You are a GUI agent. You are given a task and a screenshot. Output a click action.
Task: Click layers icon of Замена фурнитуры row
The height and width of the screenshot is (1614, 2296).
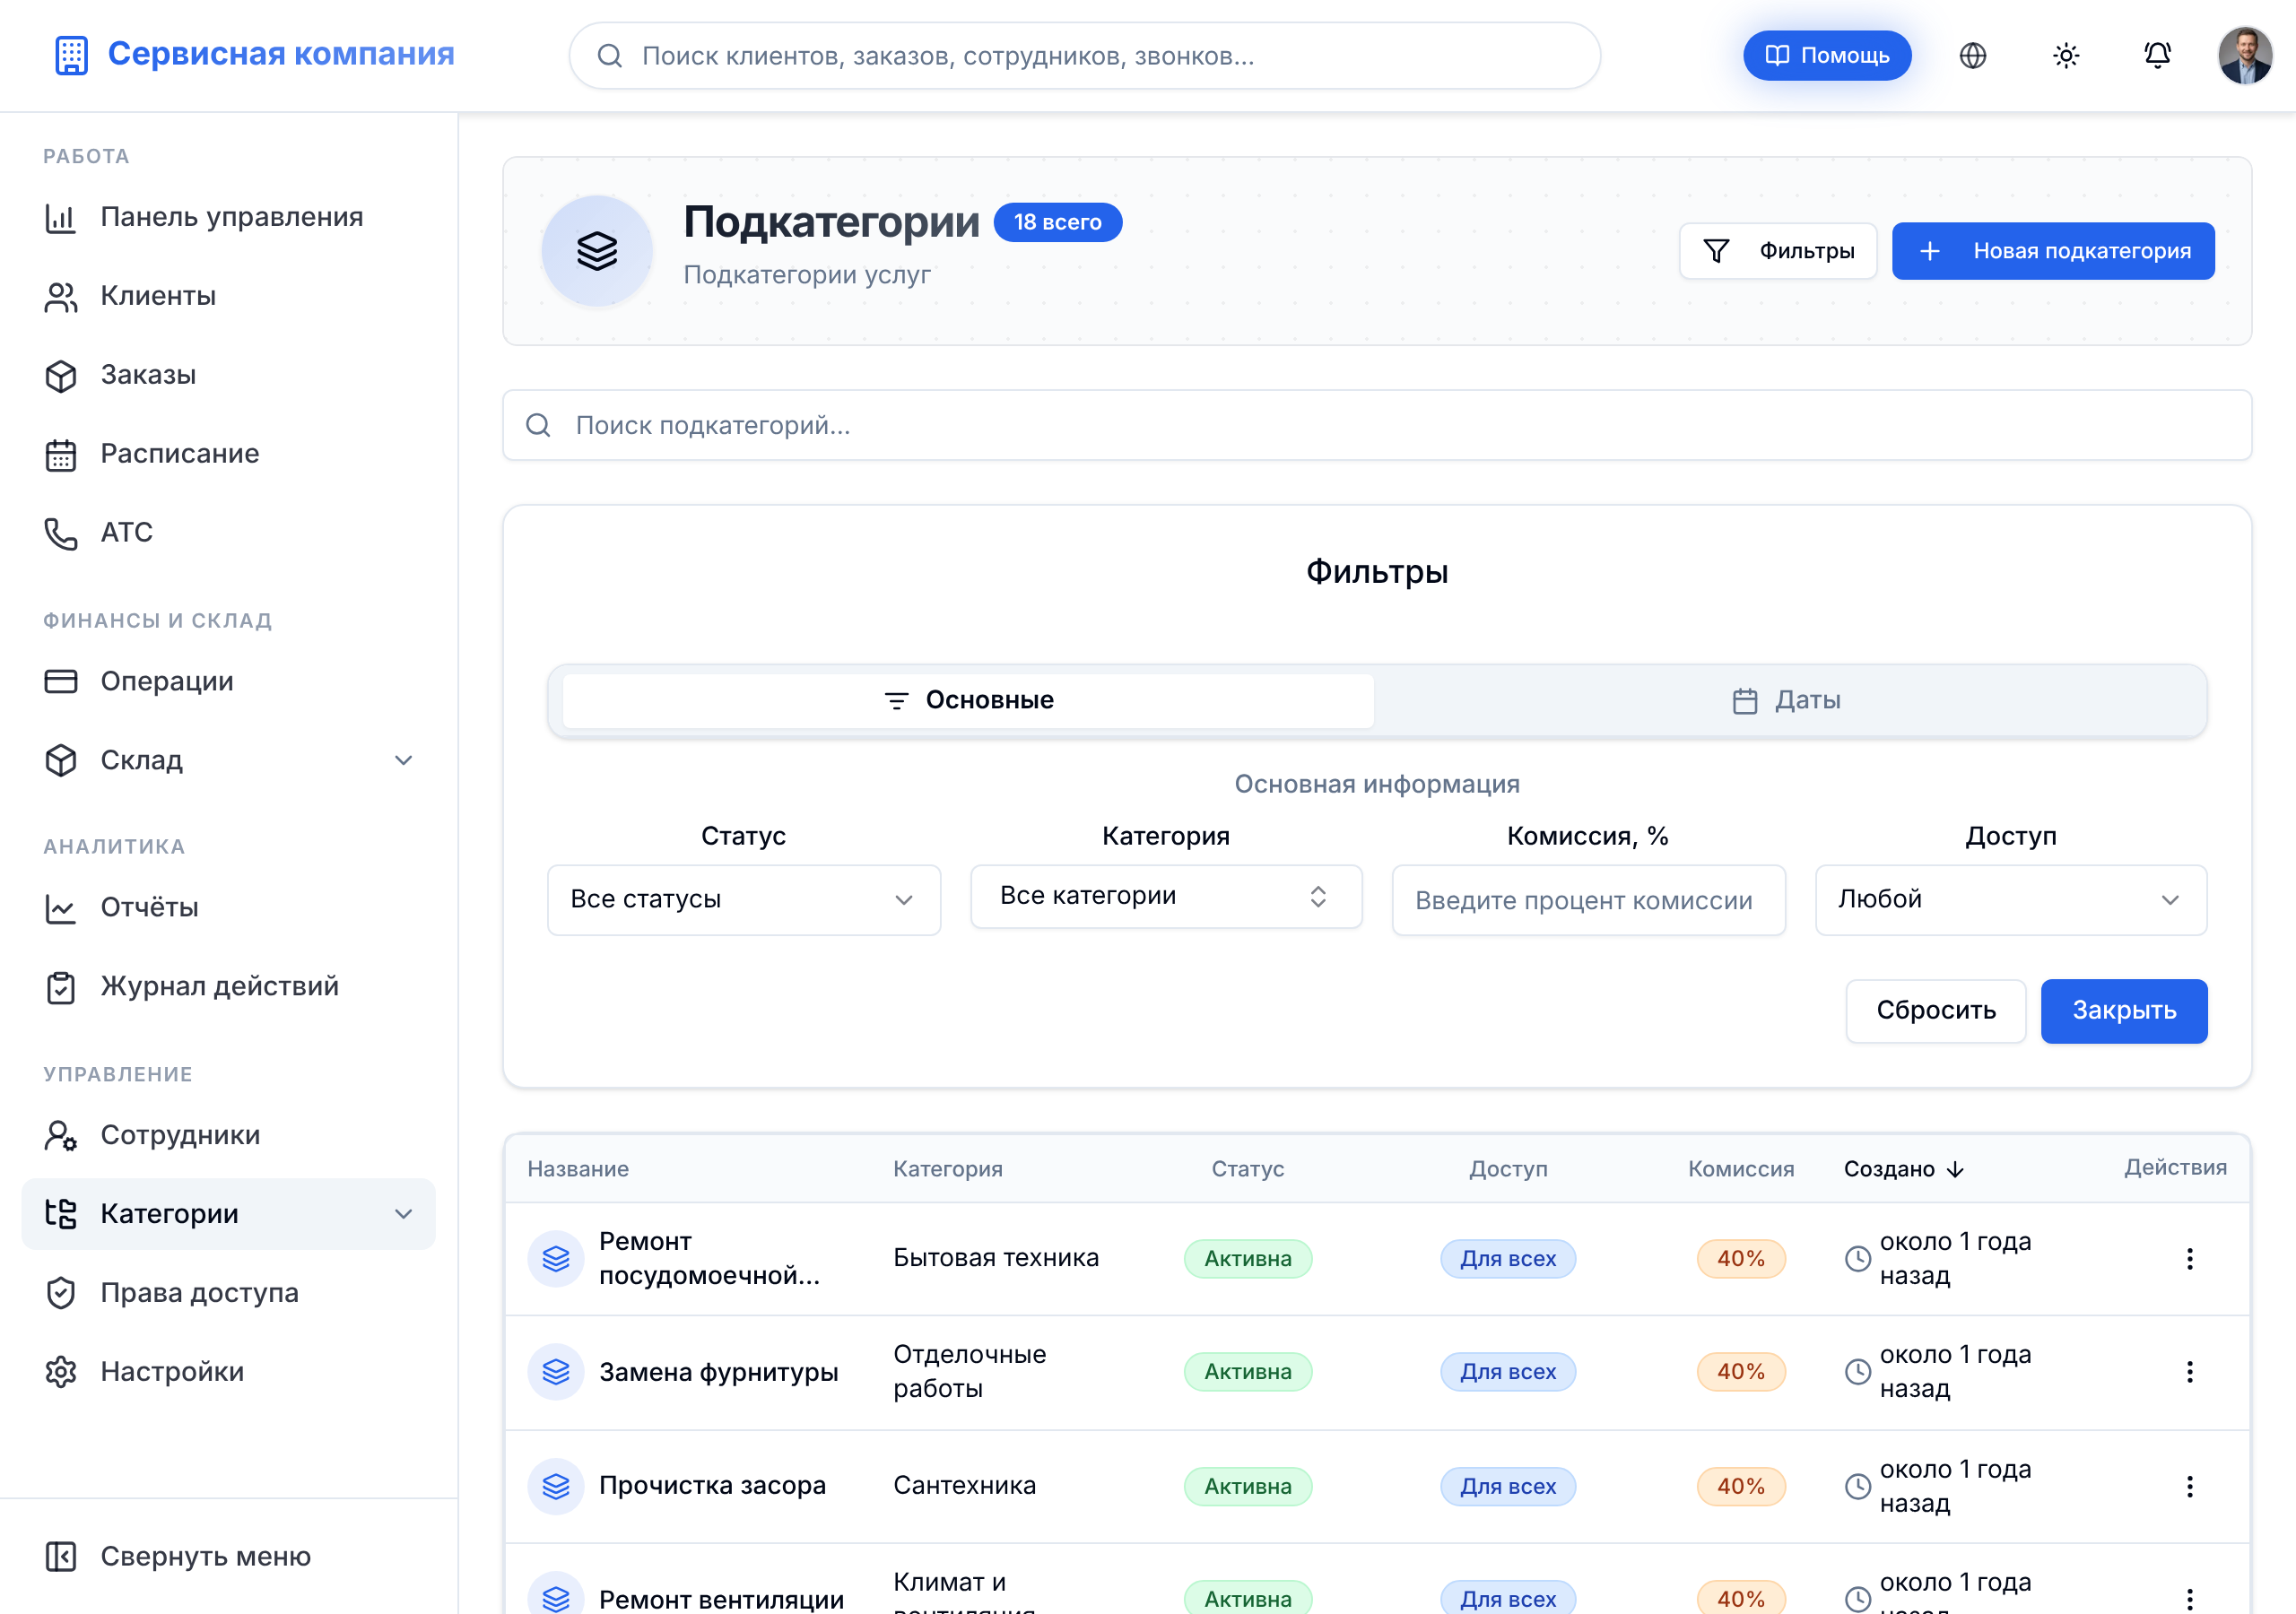pyautogui.click(x=556, y=1371)
